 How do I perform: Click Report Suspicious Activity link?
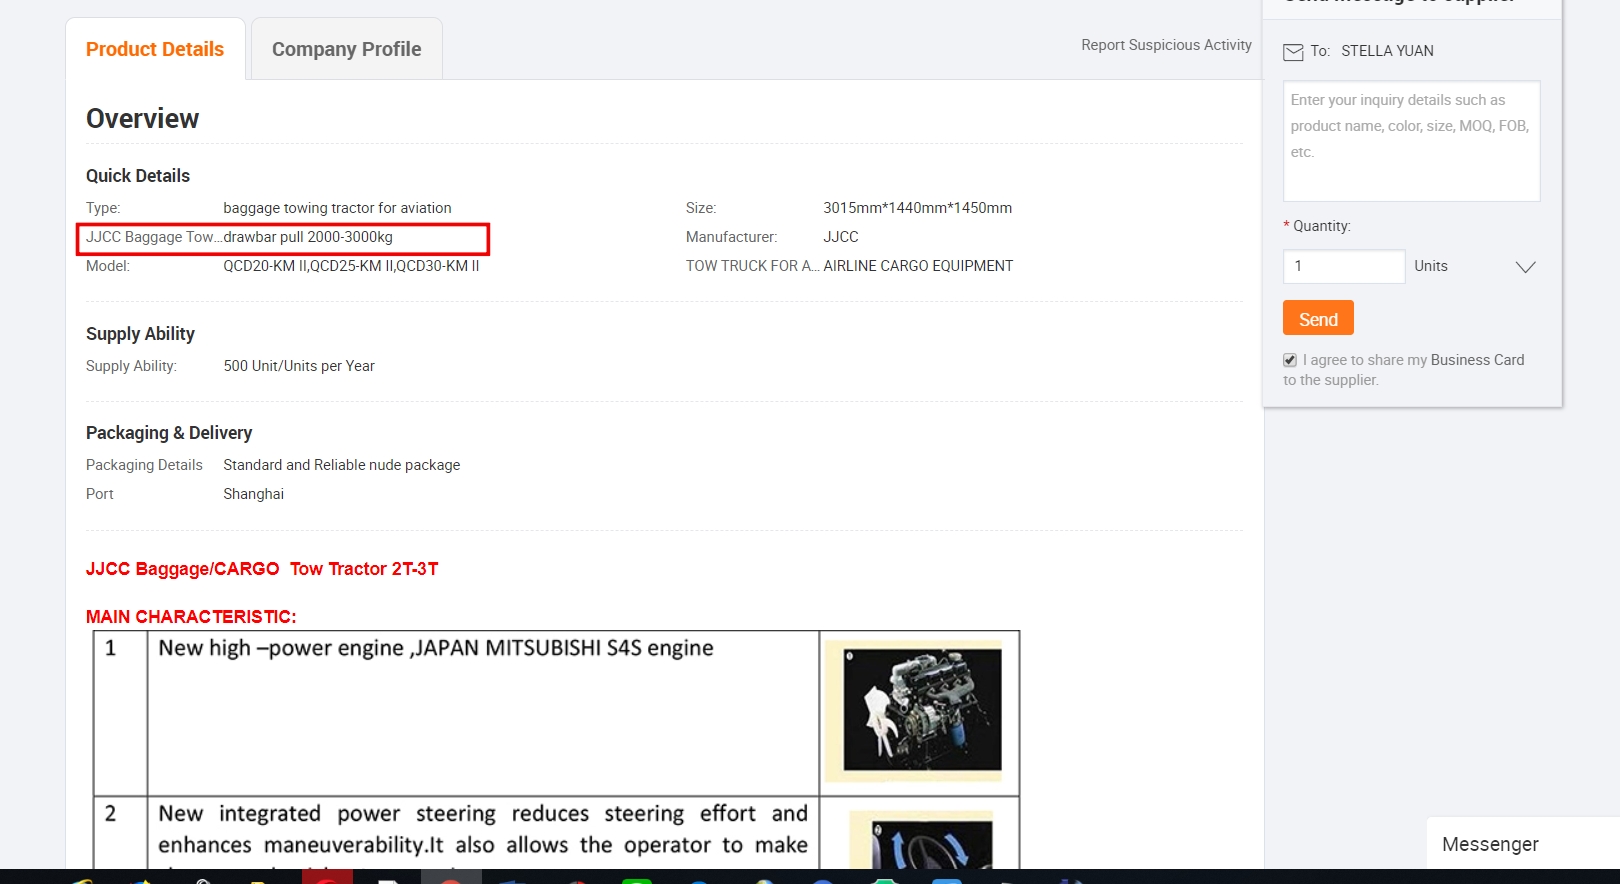(x=1166, y=45)
